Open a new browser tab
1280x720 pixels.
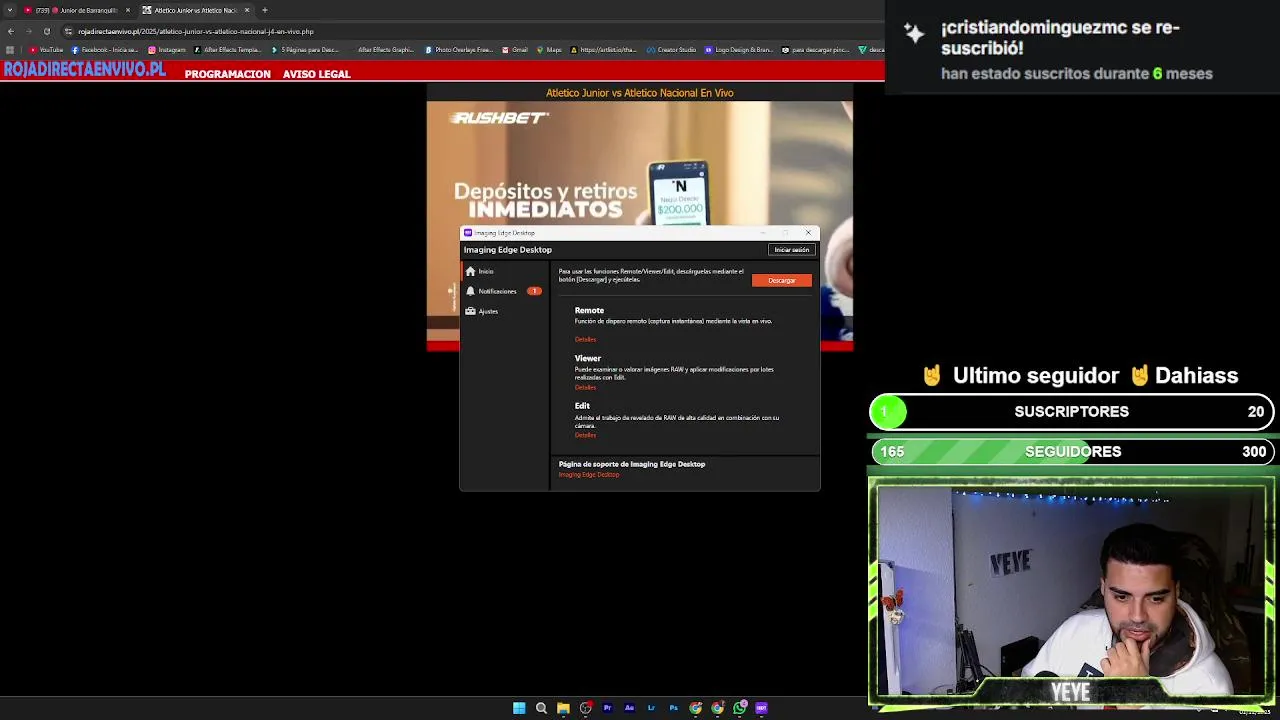[x=265, y=10]
